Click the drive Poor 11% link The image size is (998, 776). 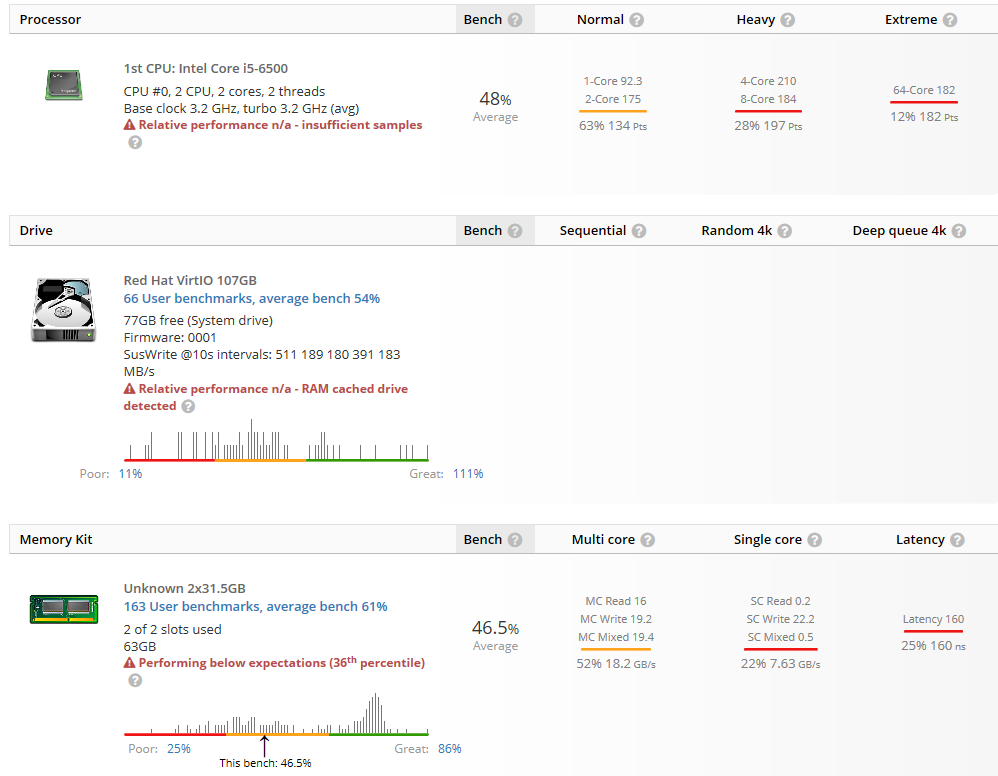(130, 474)
